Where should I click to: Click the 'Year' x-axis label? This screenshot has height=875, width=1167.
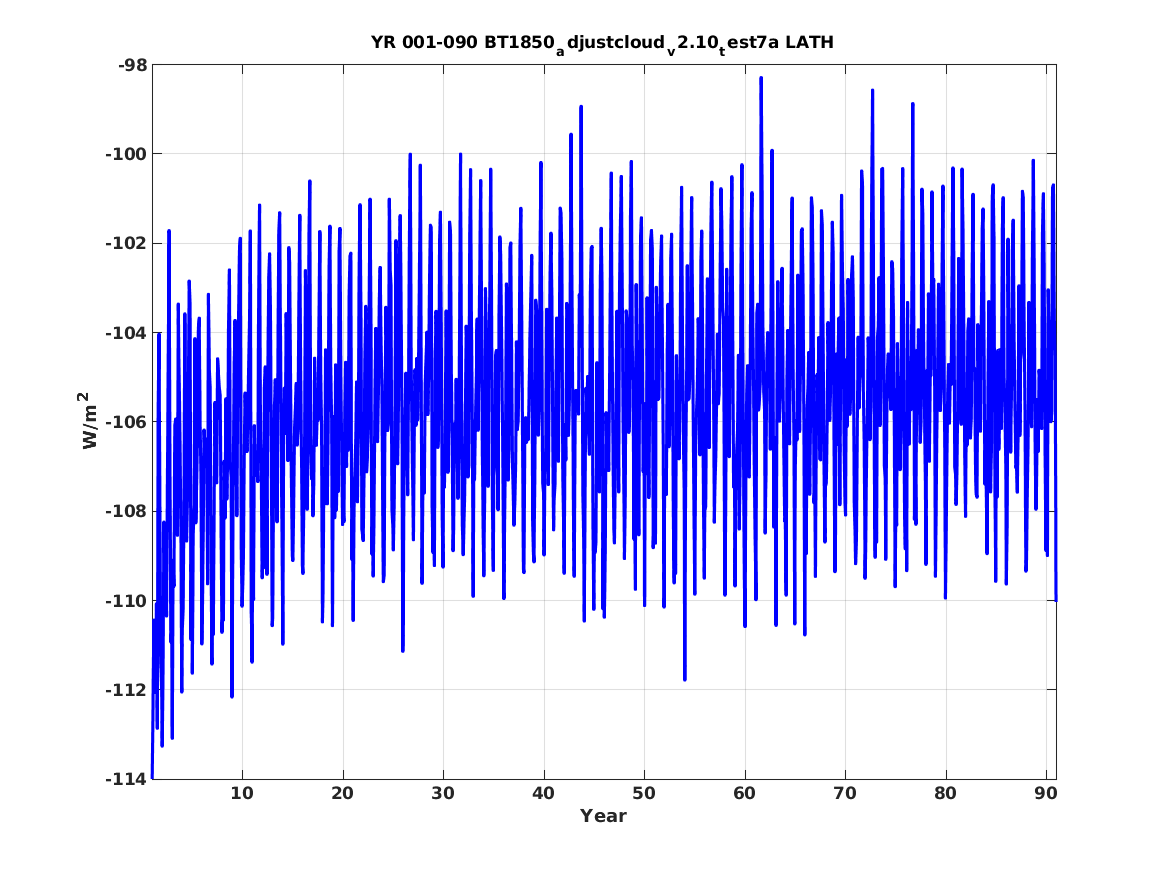pyautogui.click(x=604, y=816)
